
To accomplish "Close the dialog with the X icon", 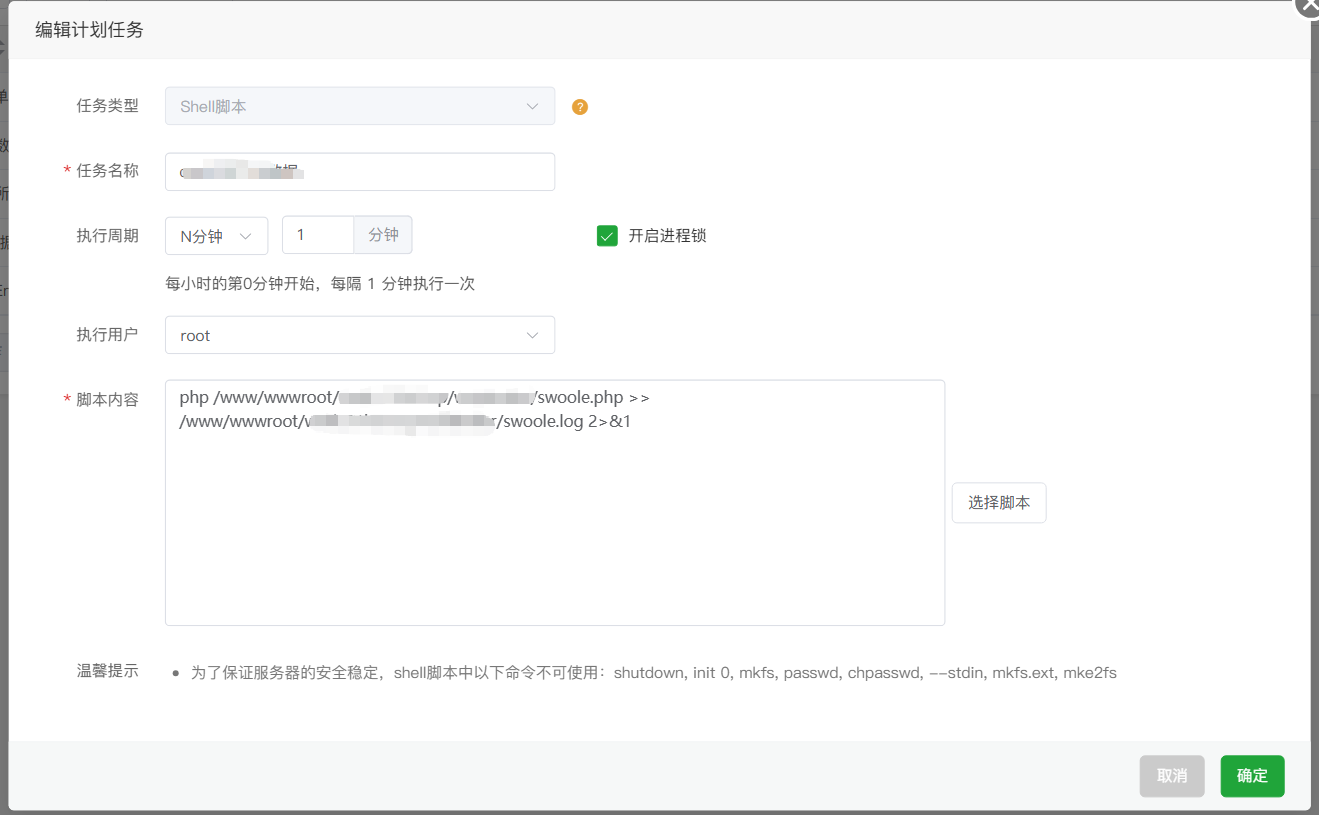I will (1308, 9).
